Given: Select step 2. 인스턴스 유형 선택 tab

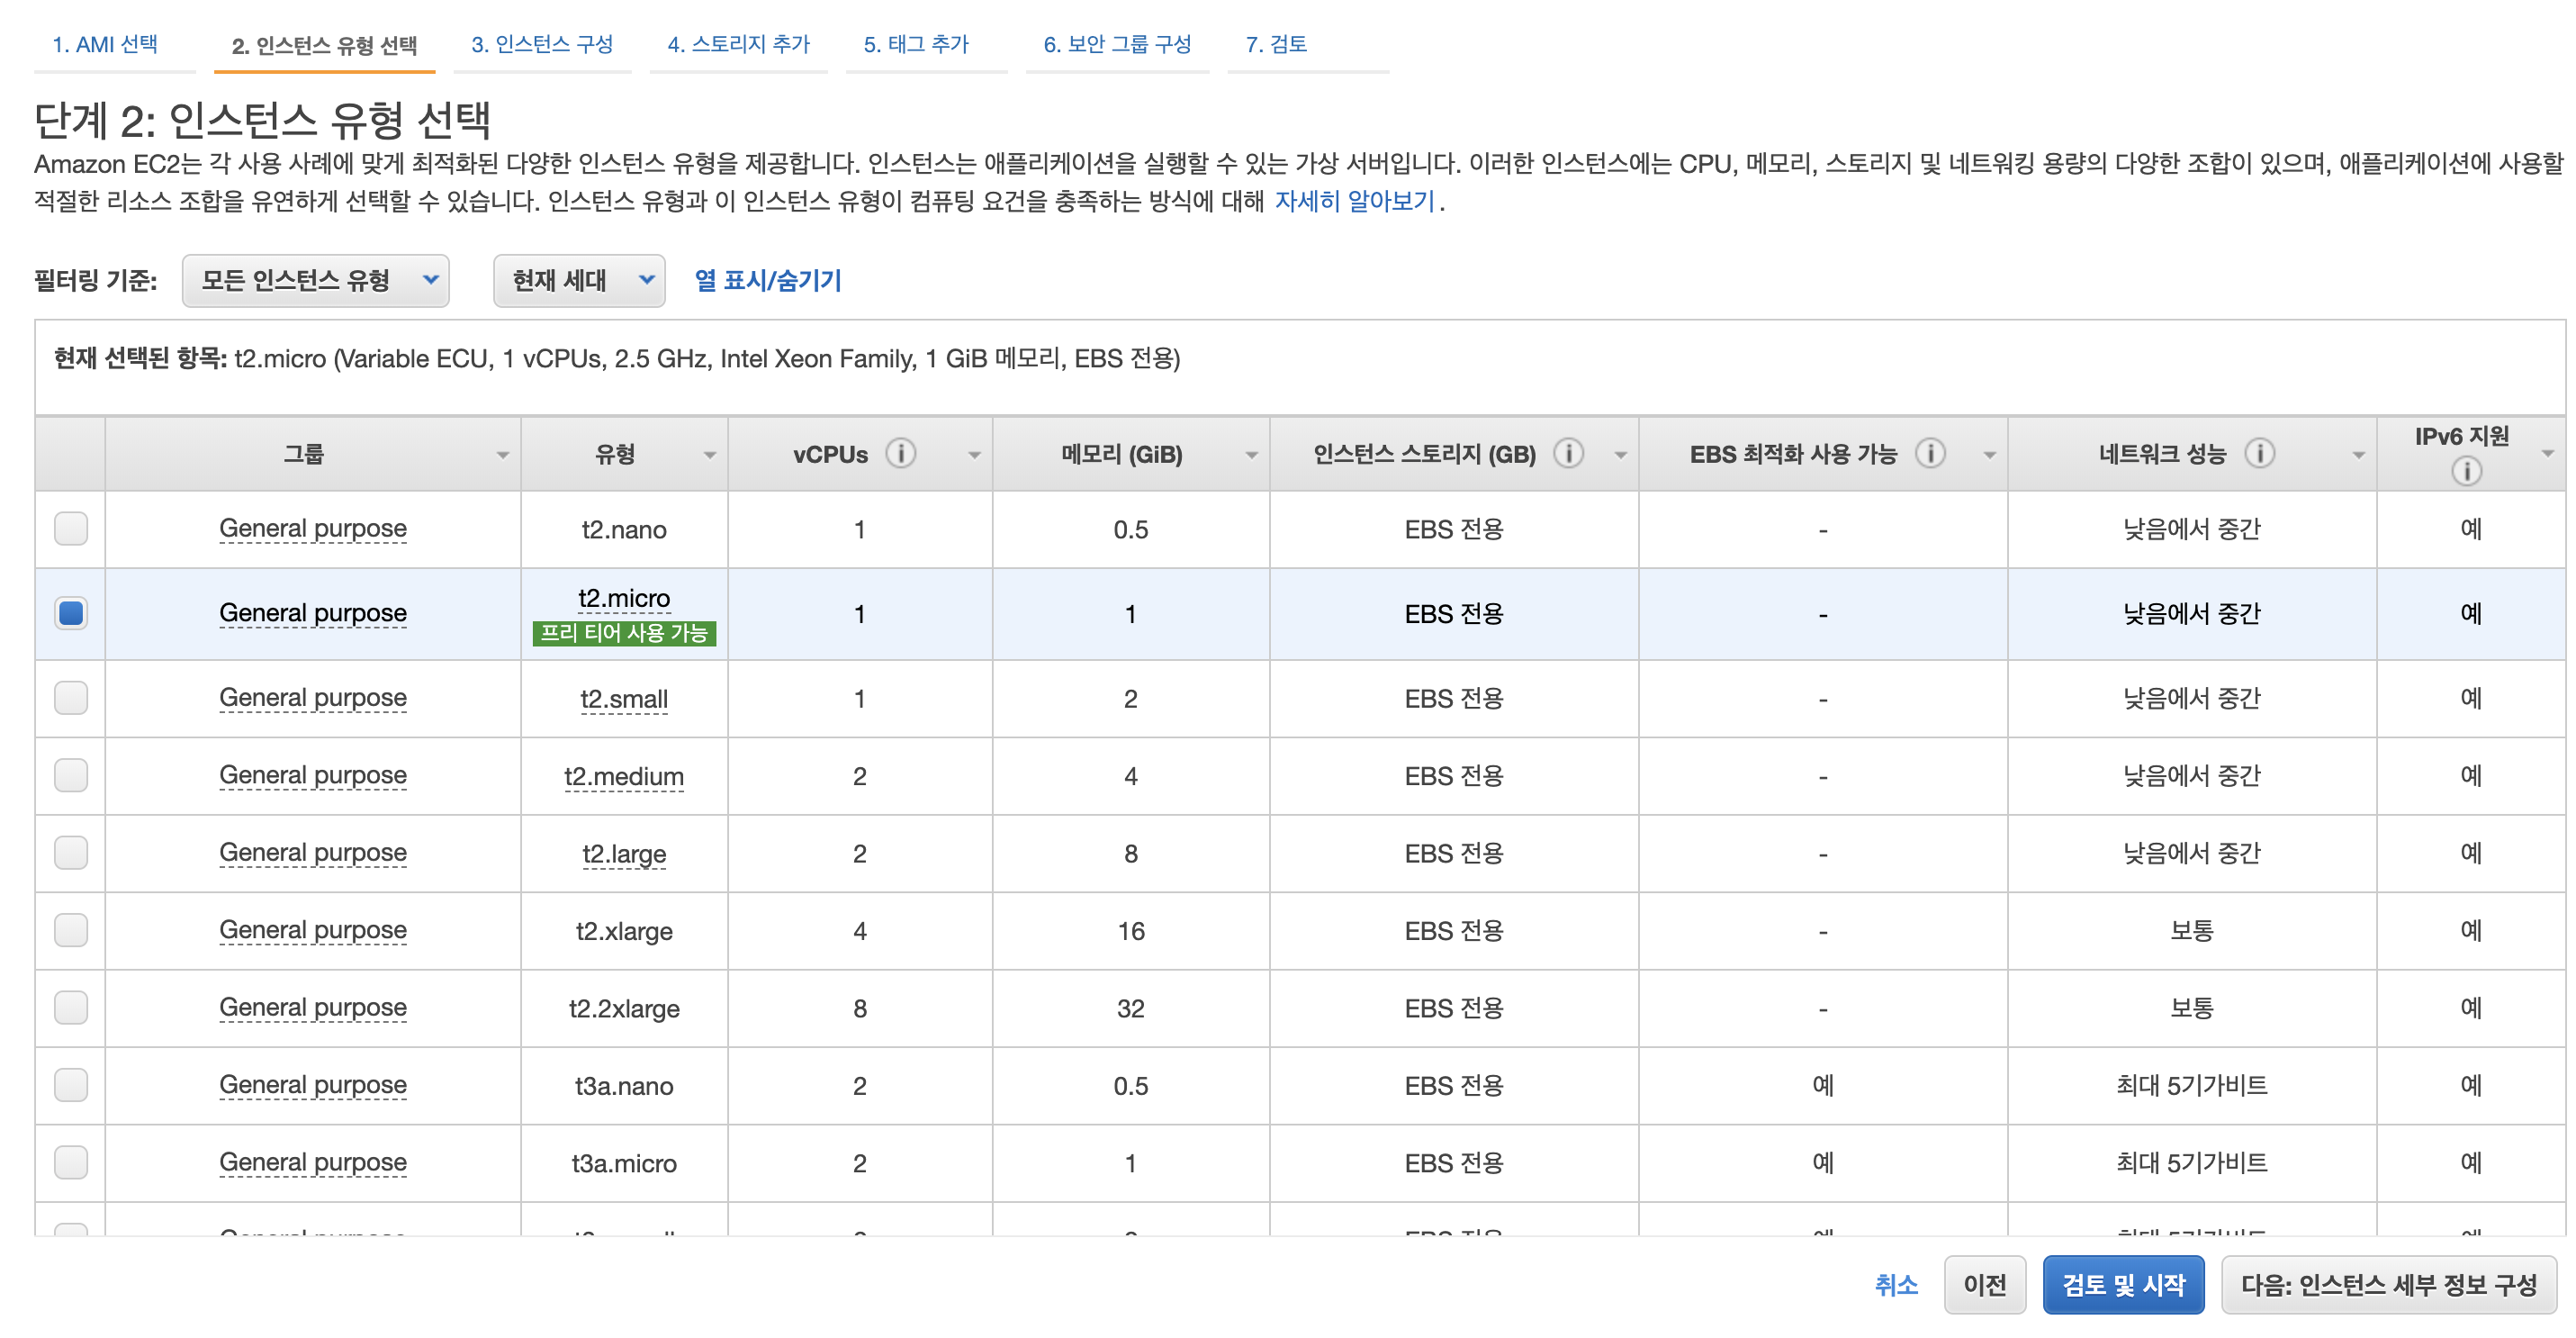Looking at the screenshot, I should (x=324, y=46).
